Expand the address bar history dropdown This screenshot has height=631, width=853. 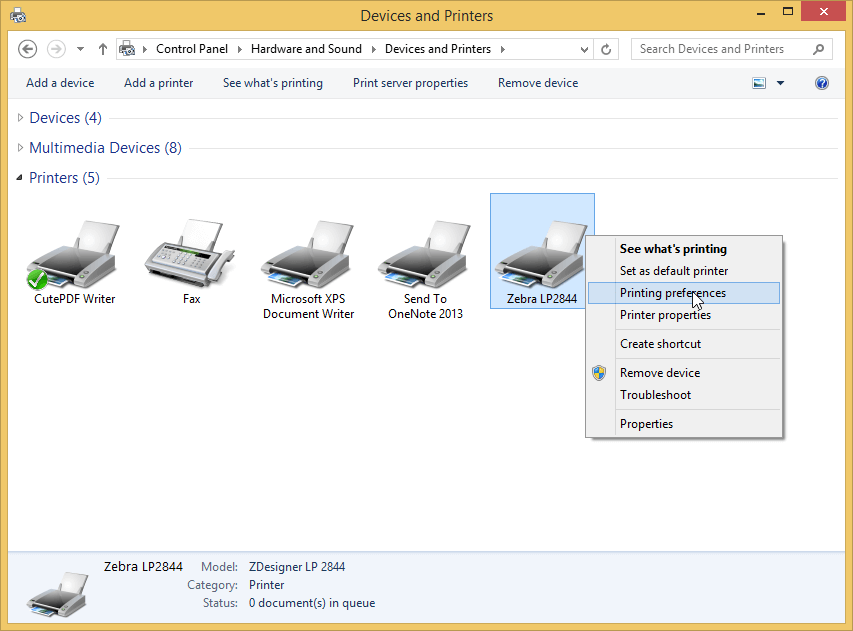click(584, 50)
